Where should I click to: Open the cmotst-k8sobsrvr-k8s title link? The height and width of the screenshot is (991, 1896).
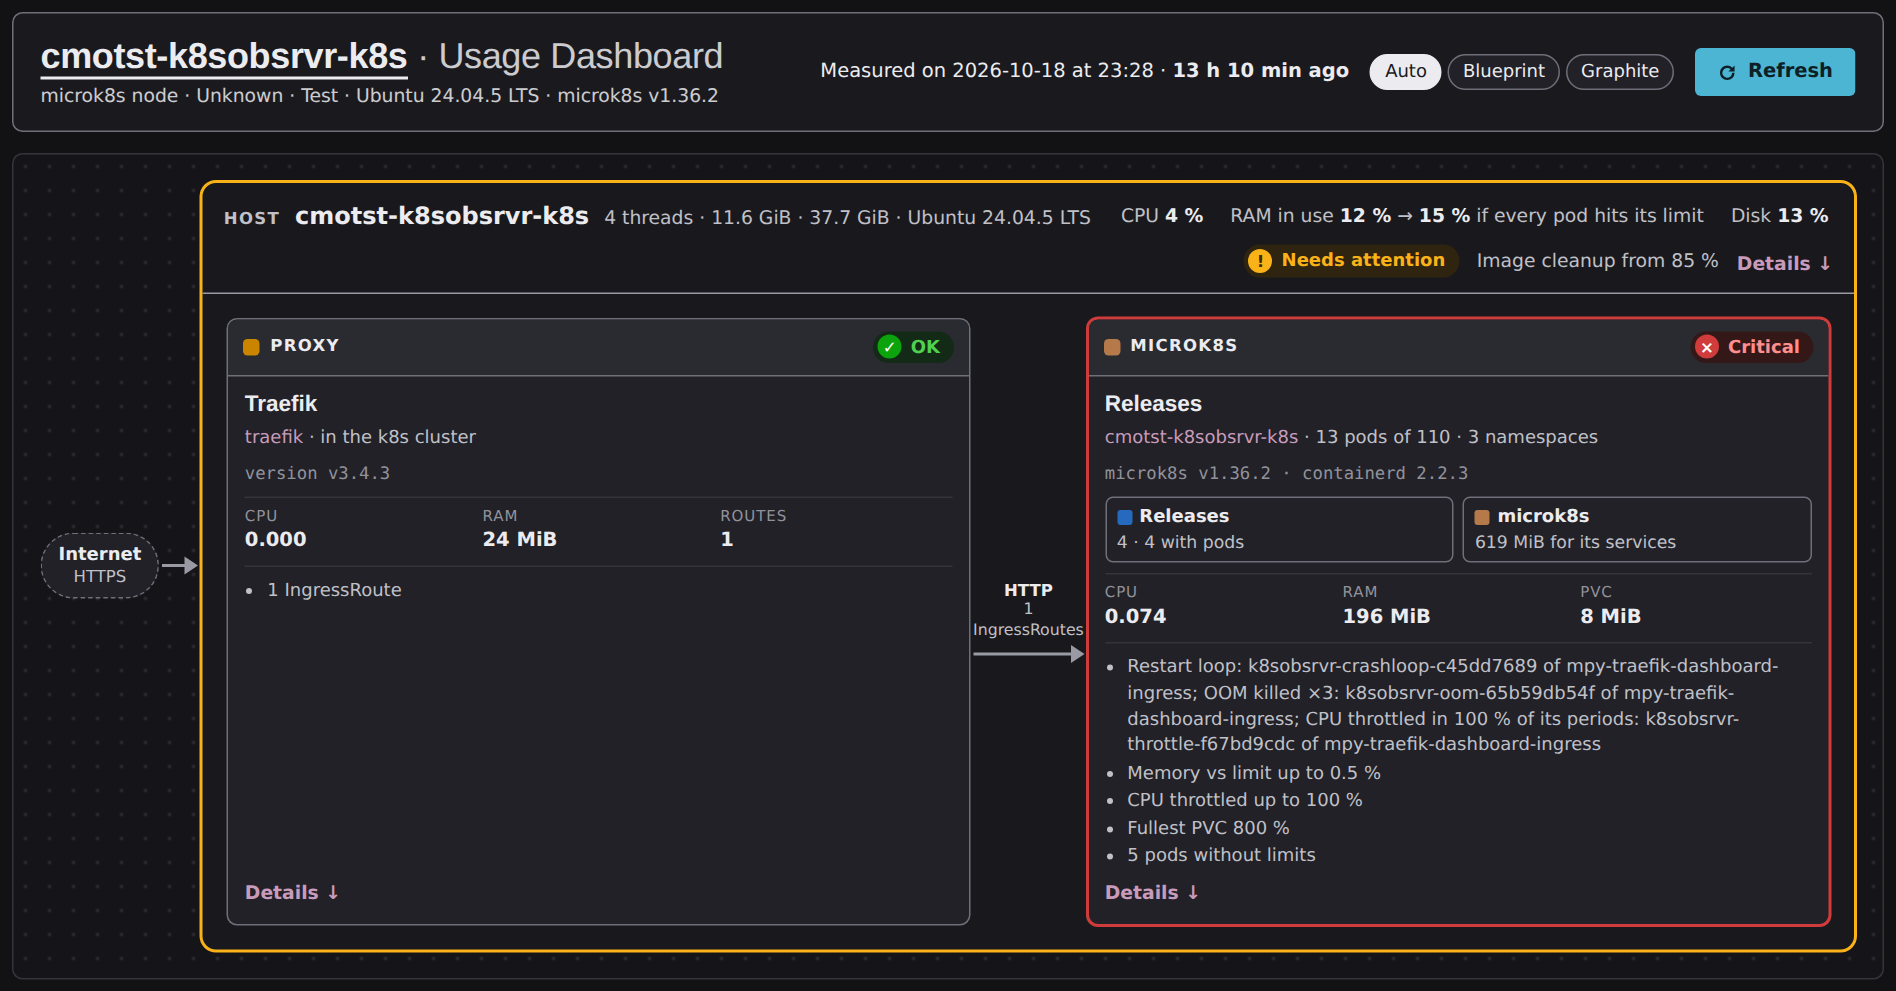[224, 57]
